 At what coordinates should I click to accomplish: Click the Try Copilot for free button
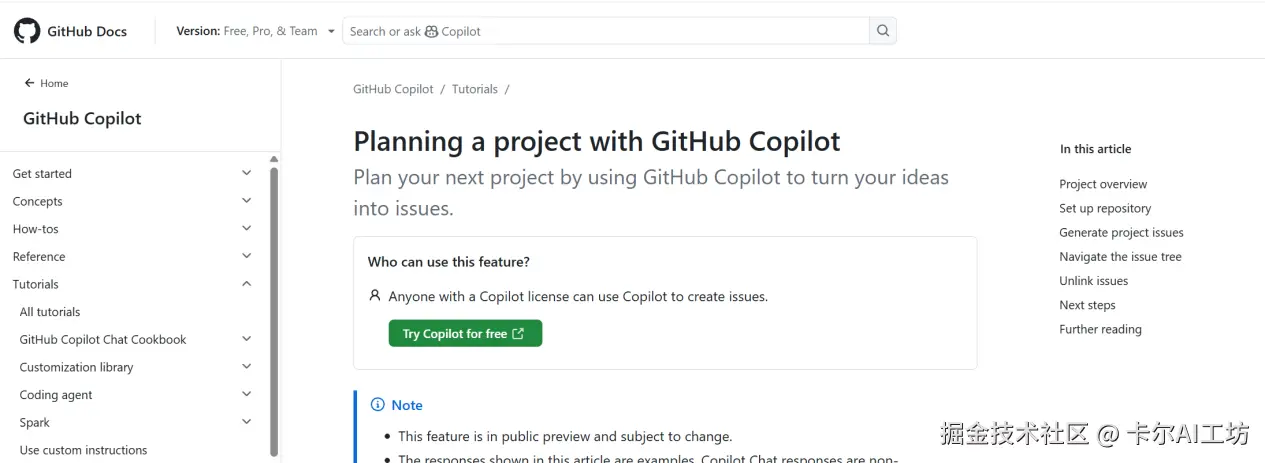465,334
